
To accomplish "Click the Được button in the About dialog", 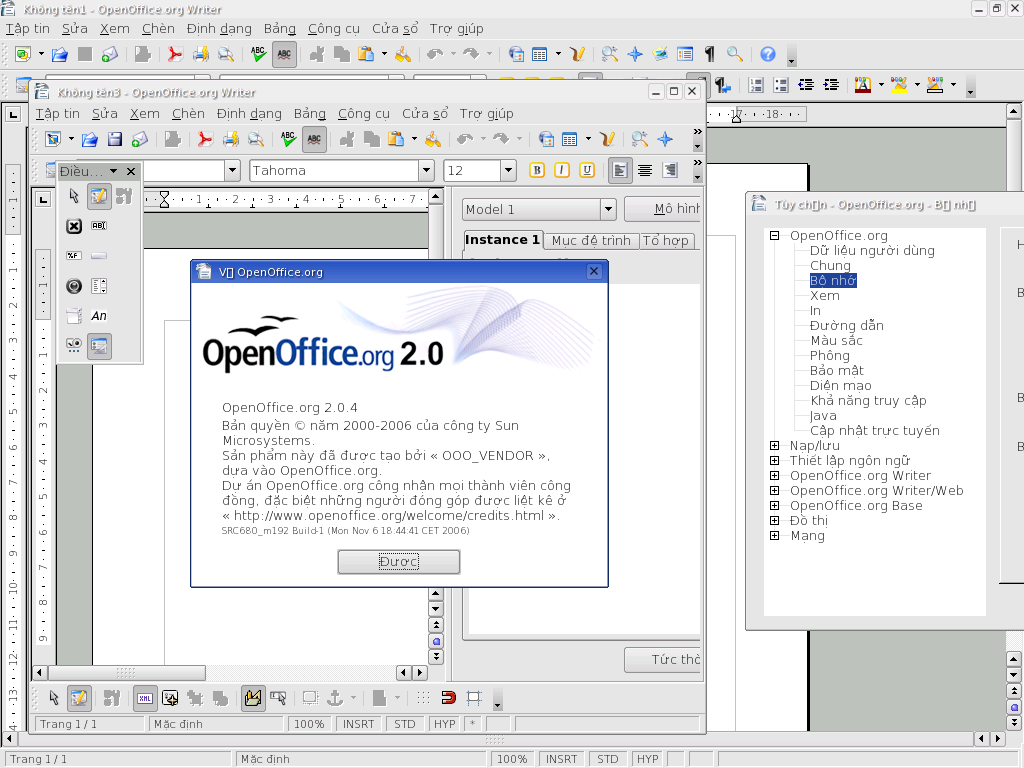I will pos(398,562).
